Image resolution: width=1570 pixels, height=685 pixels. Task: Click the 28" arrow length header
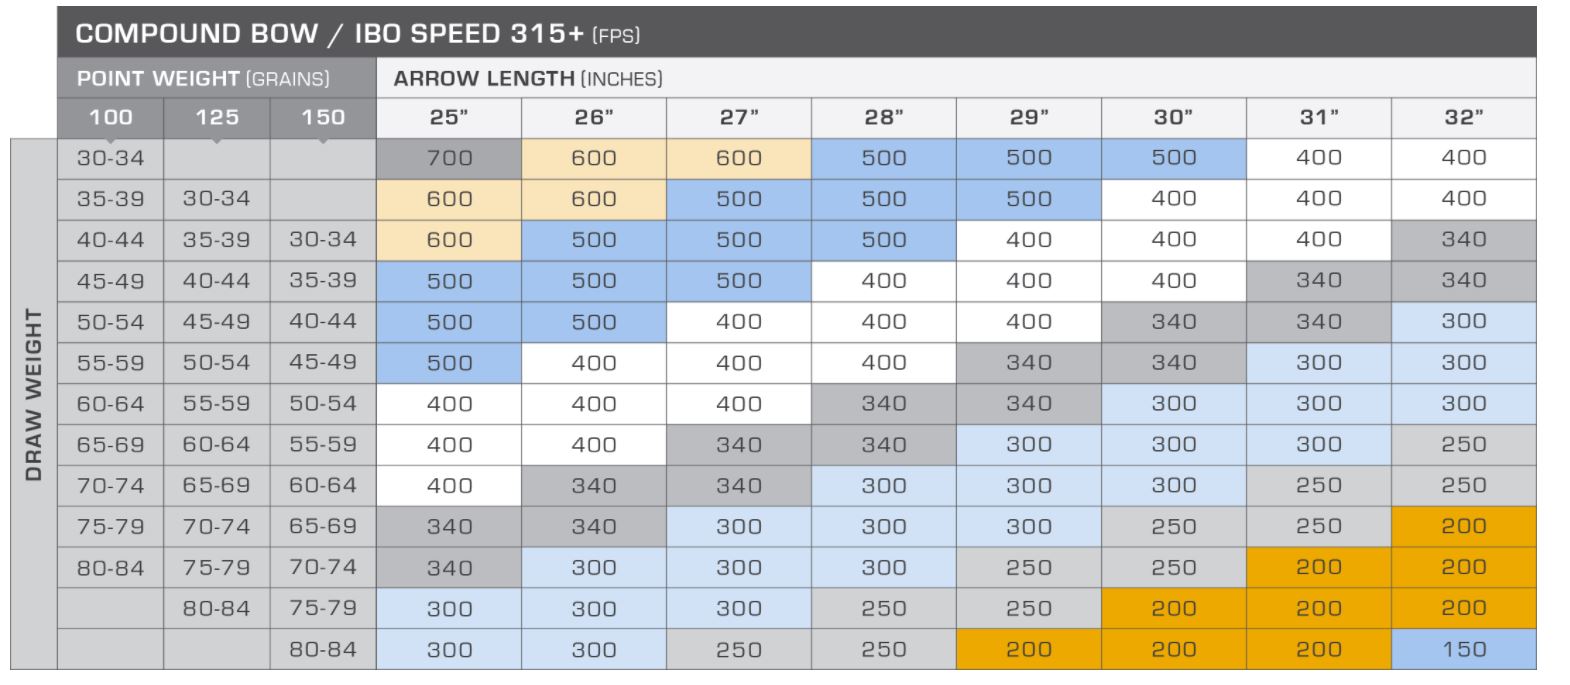click(884, 118)
